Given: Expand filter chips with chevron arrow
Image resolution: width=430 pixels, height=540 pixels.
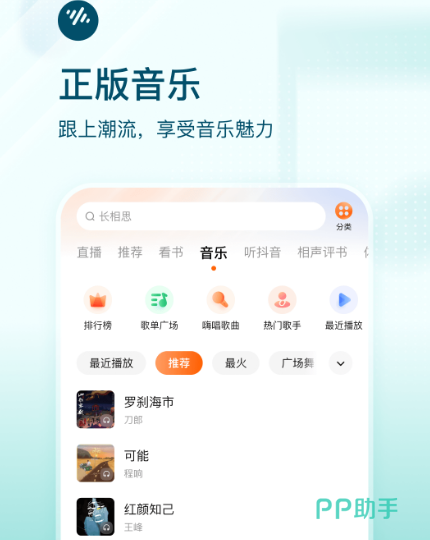Looking at the screenshot, I should (x=340, y=363).
